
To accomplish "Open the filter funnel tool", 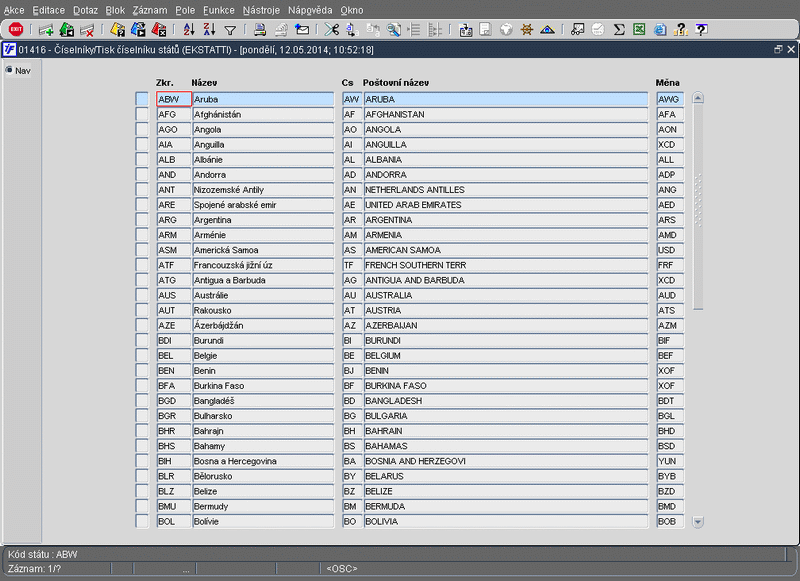I will pos(230,31).
